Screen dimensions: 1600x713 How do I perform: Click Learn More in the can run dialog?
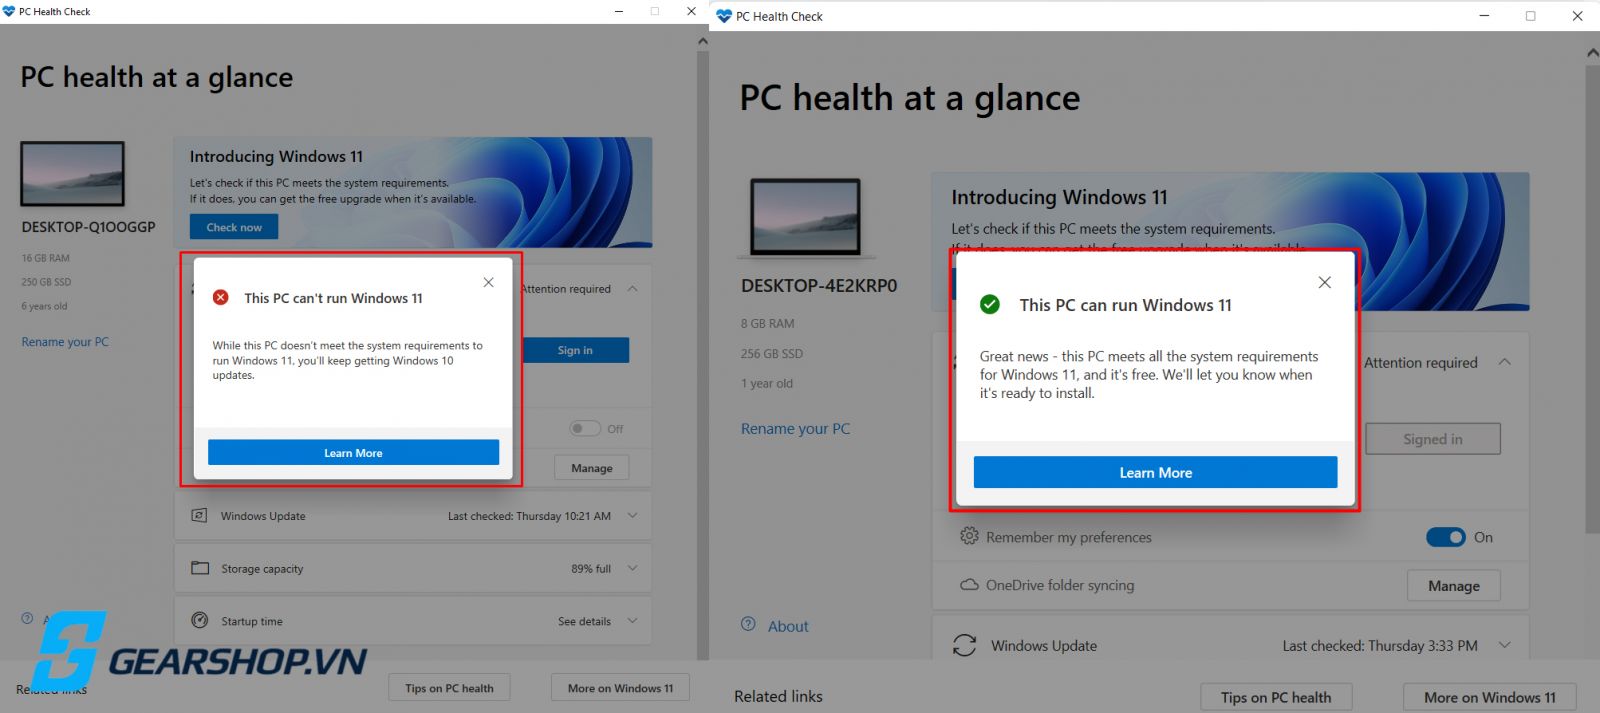coord(1155,472)
